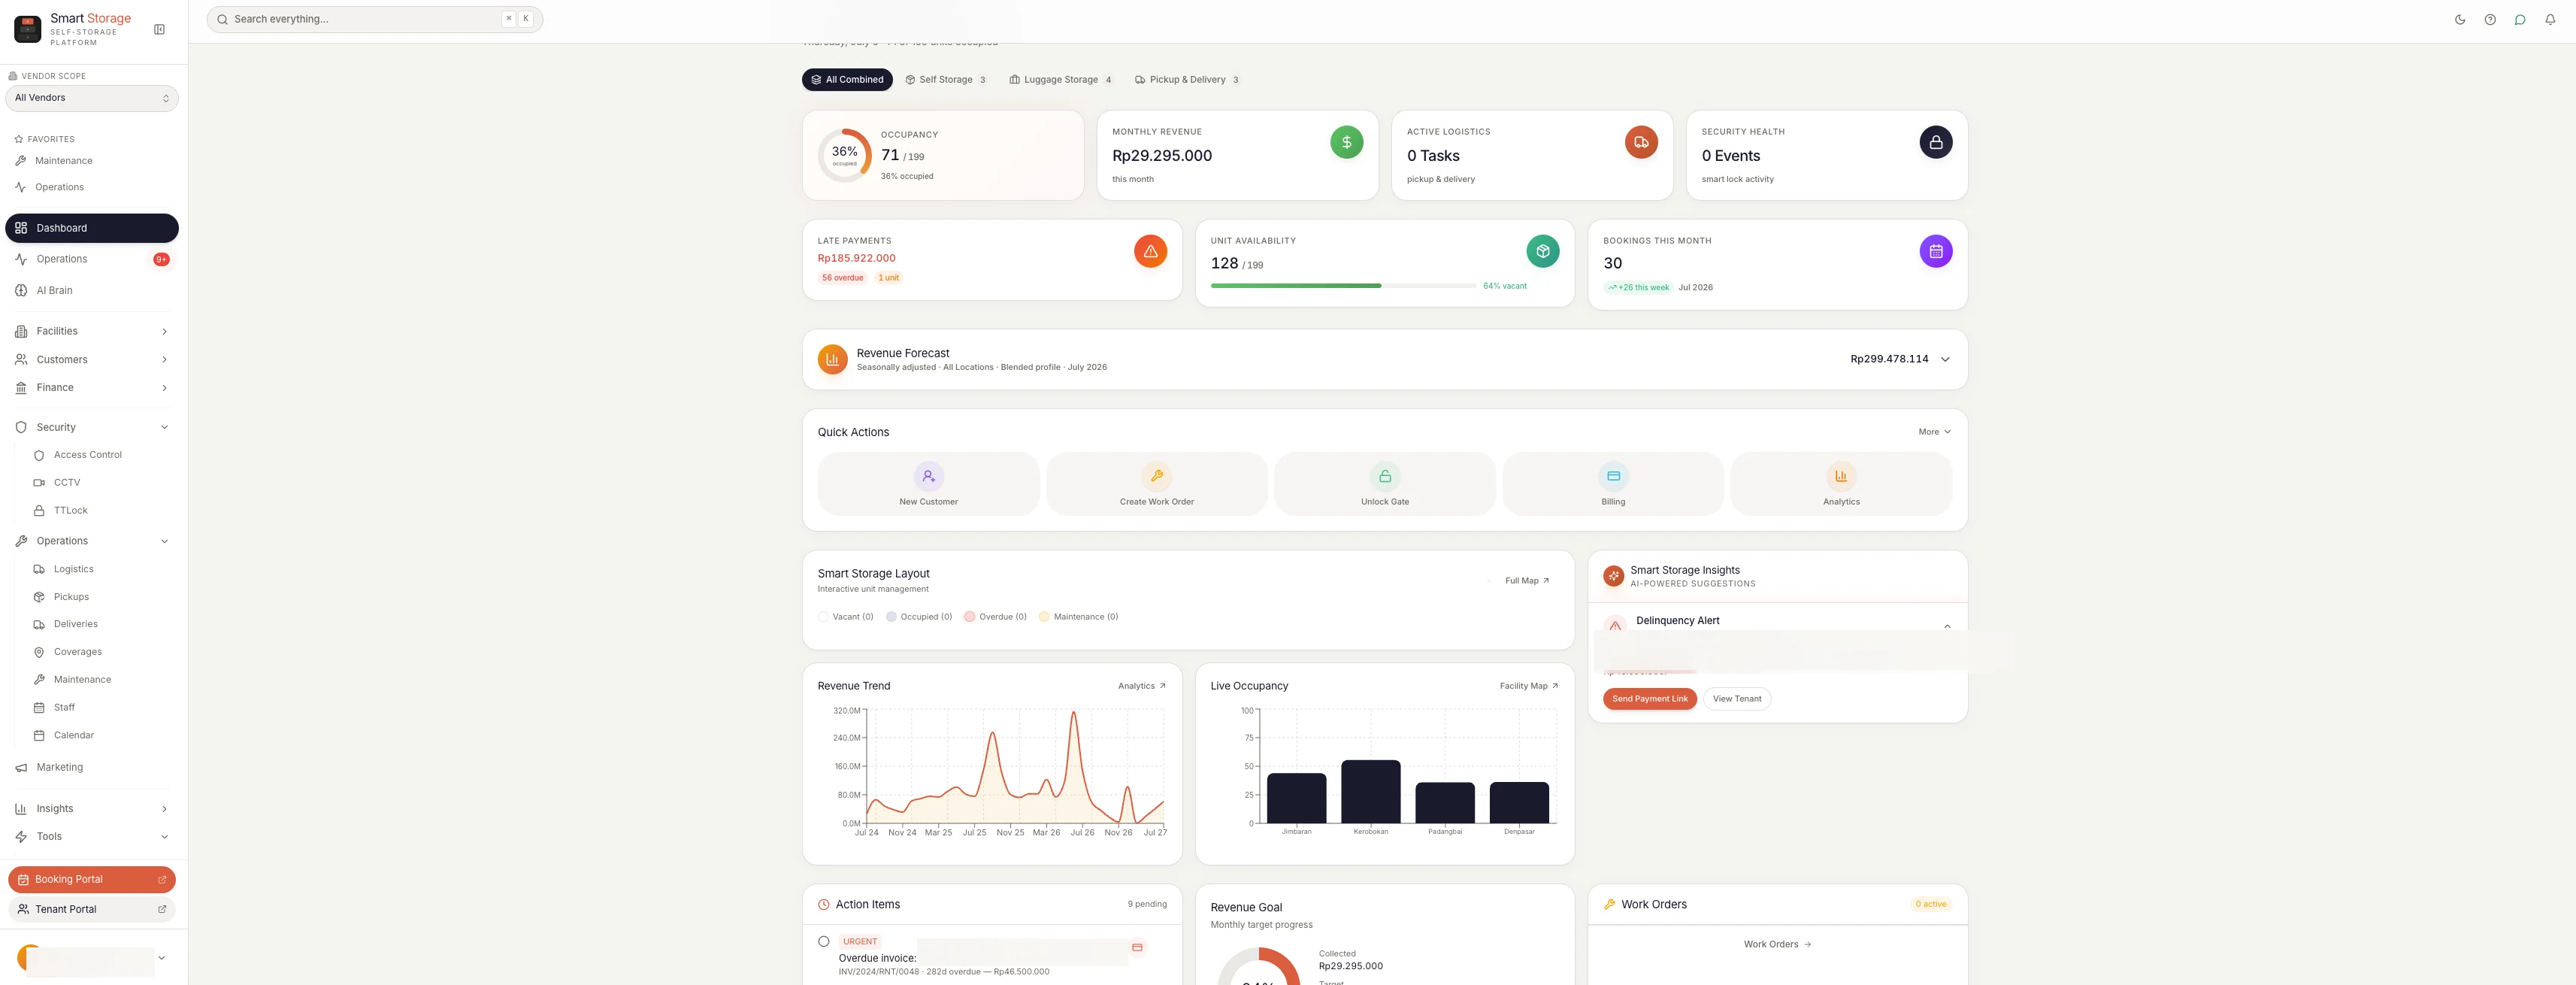Expand the Insights menu

coord(92,809)
